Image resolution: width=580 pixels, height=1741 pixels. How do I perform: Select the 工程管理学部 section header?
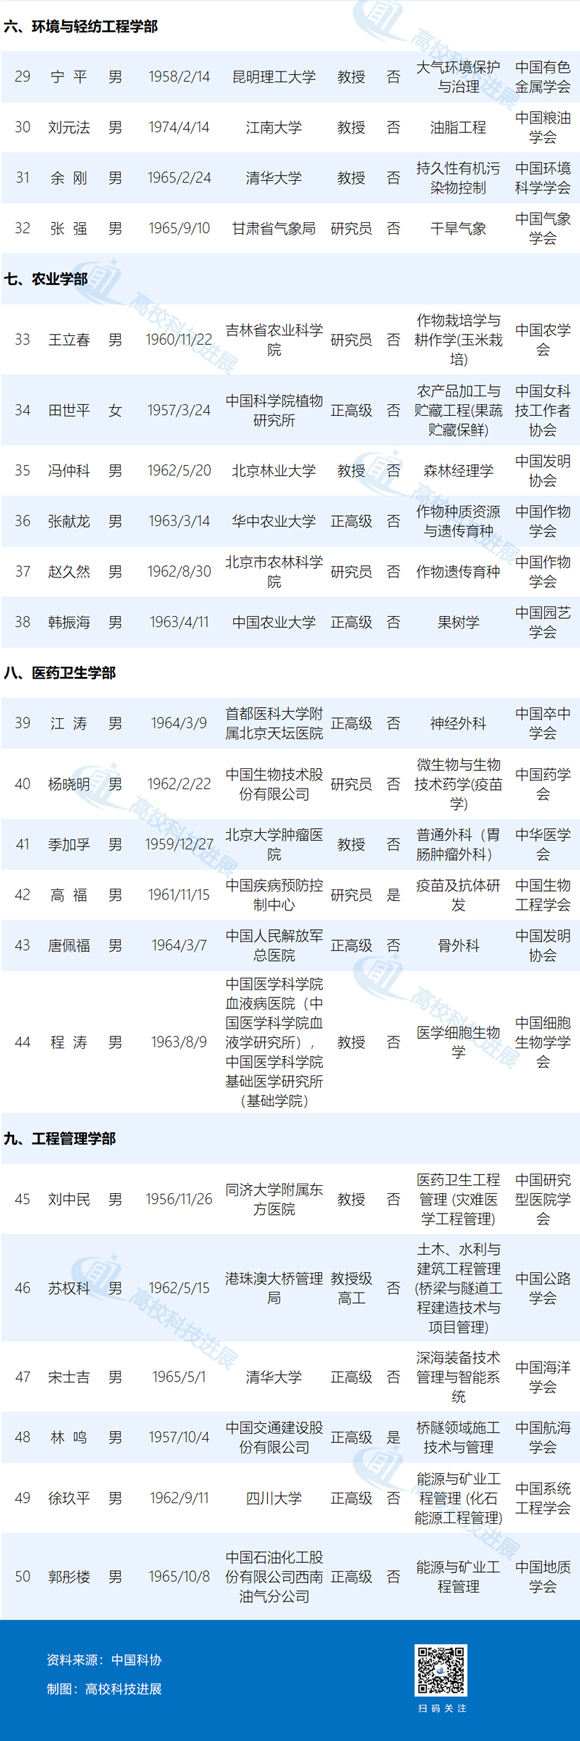click(60, 1139)
